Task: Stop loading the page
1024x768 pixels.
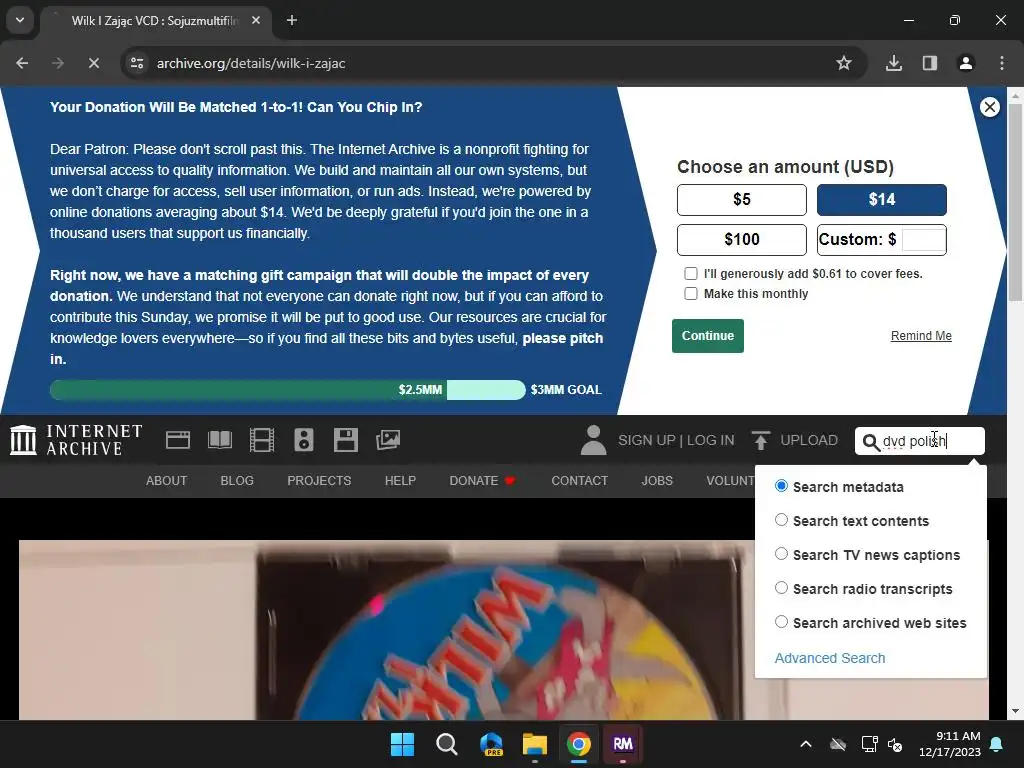Action: click(93, 63)
